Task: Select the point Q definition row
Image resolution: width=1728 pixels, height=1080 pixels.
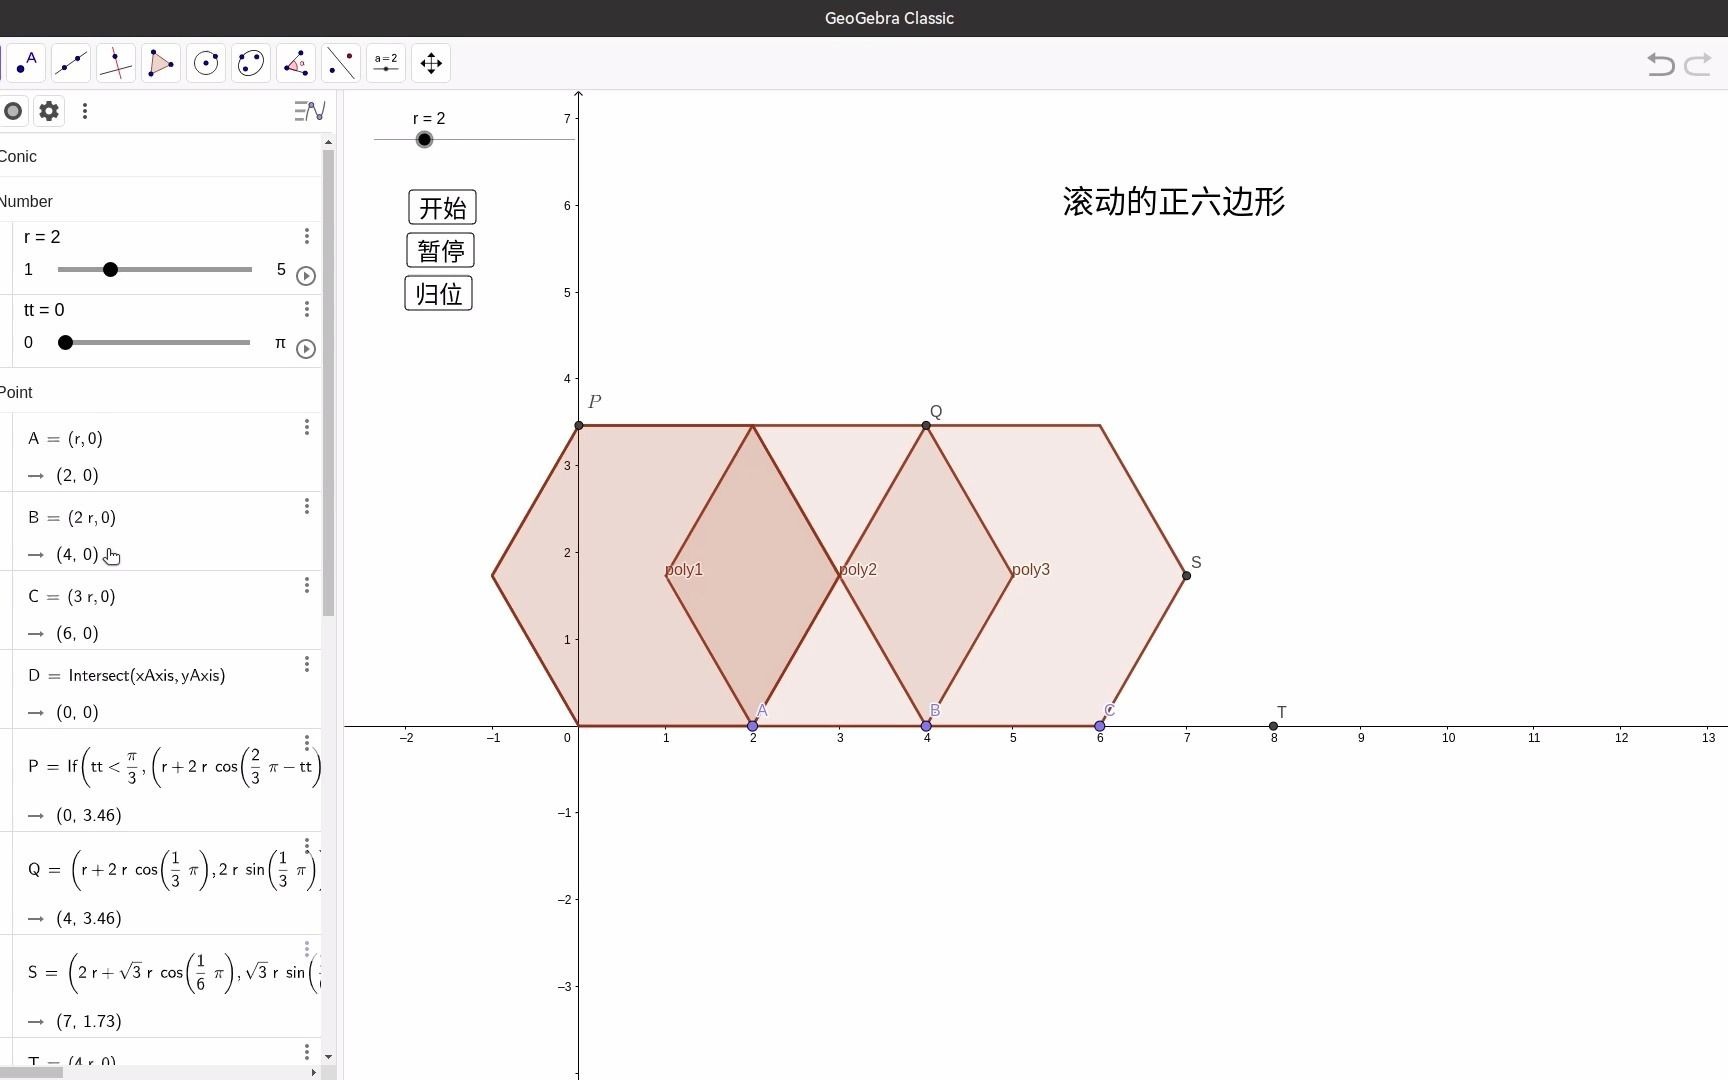Action: pyautogui.click(x=166, y=883)
